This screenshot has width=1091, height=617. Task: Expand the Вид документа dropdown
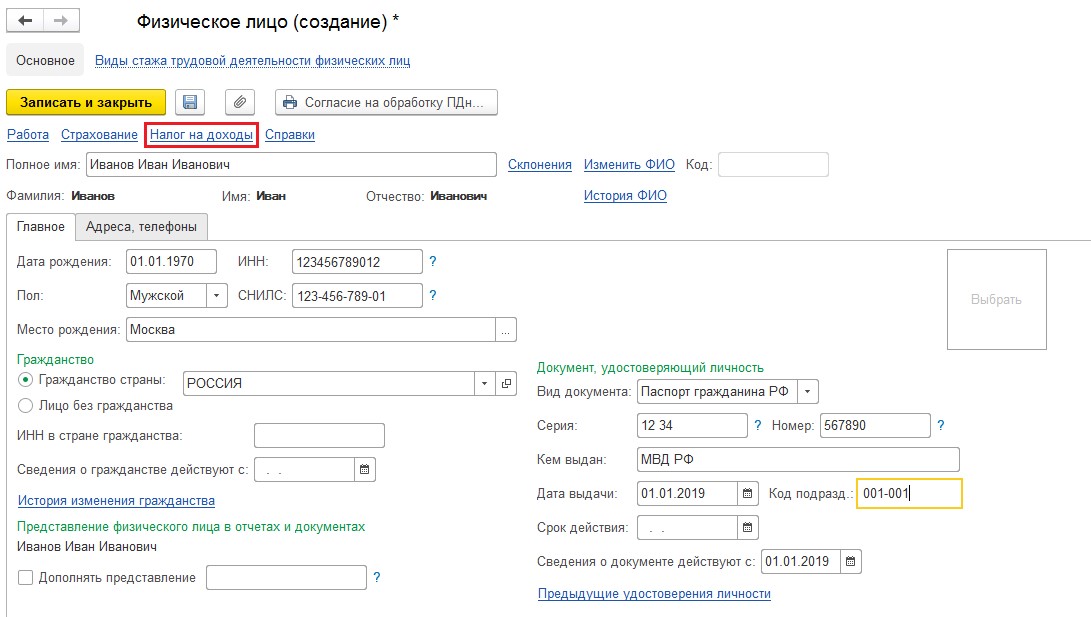(808, 391)
